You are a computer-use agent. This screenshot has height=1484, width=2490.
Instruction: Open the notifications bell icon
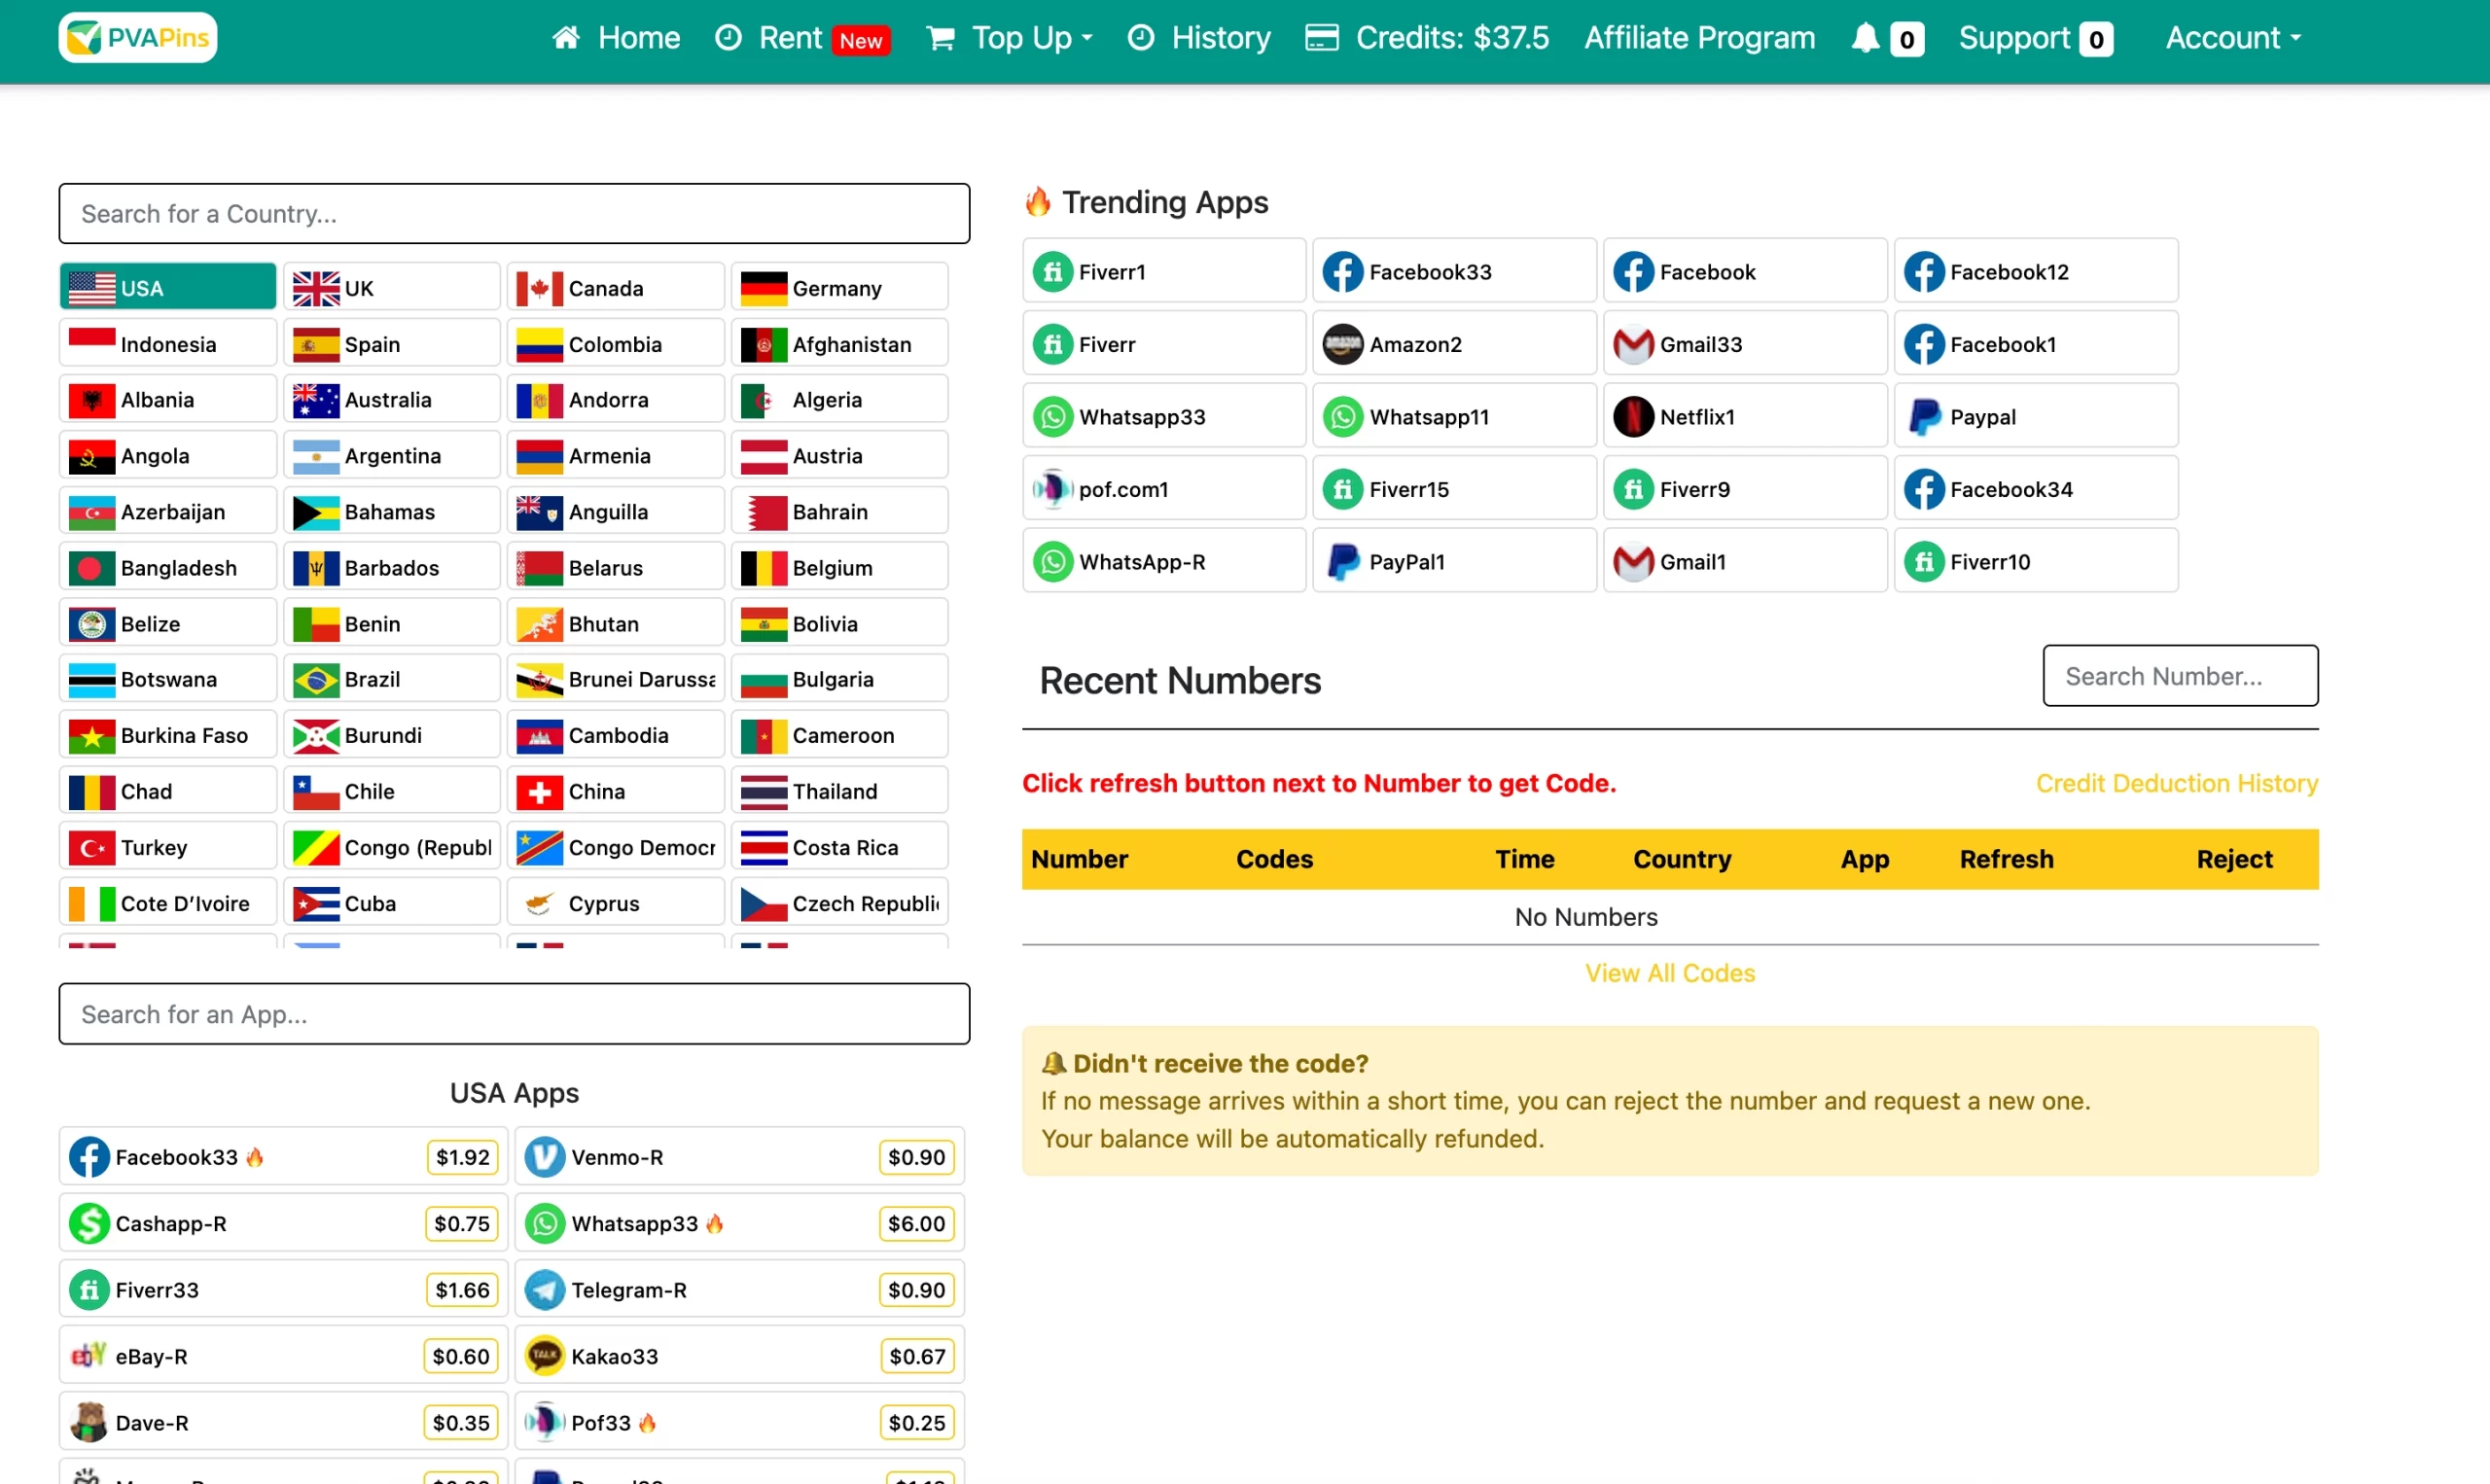click(1865, 38)
